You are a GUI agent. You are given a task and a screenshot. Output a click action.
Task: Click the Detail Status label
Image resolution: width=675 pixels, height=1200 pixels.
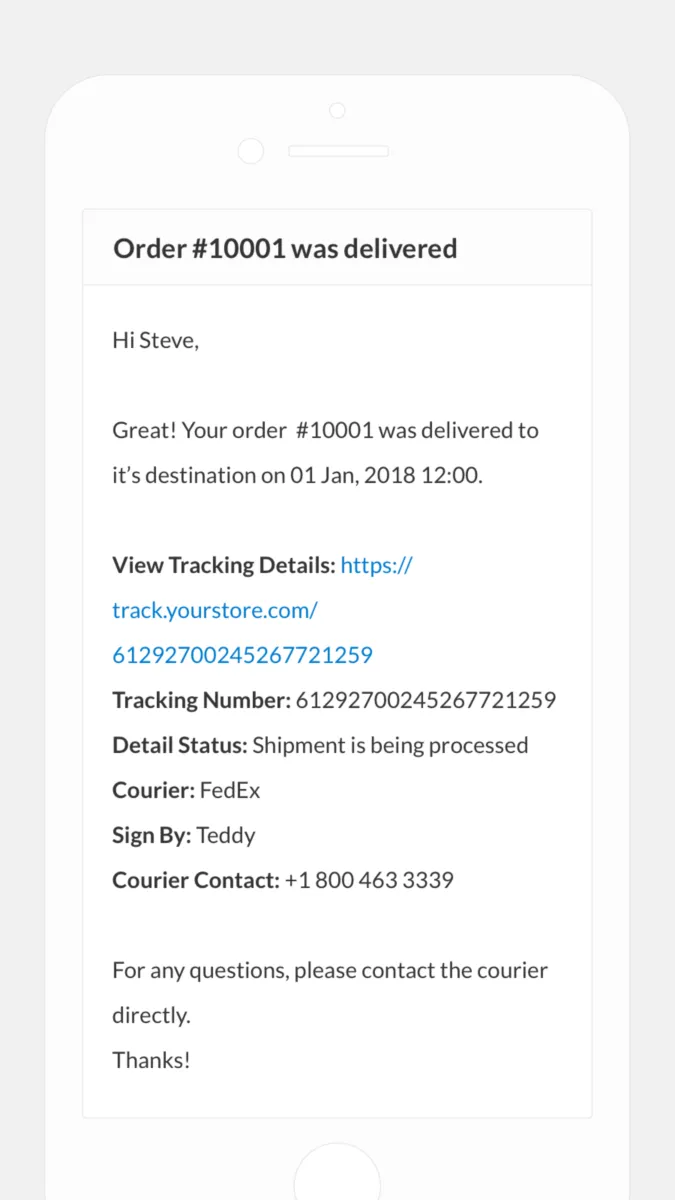tap(179, 745)
